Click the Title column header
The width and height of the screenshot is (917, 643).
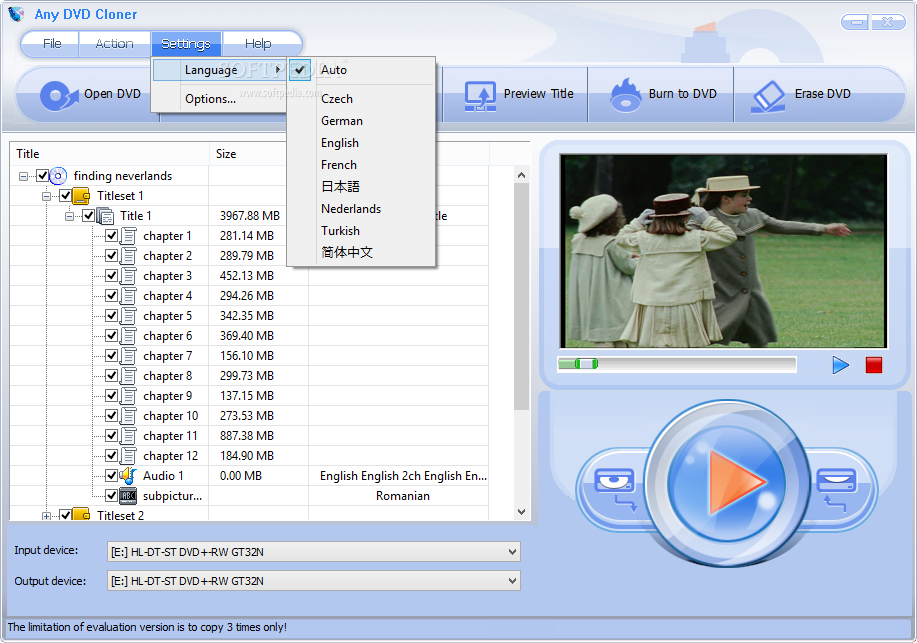coord(109,154)
